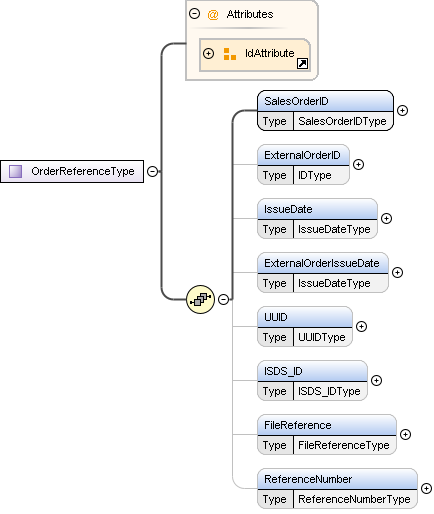Collapse the Attributes box
Screen dimensions: 434x514
(194, 14)
